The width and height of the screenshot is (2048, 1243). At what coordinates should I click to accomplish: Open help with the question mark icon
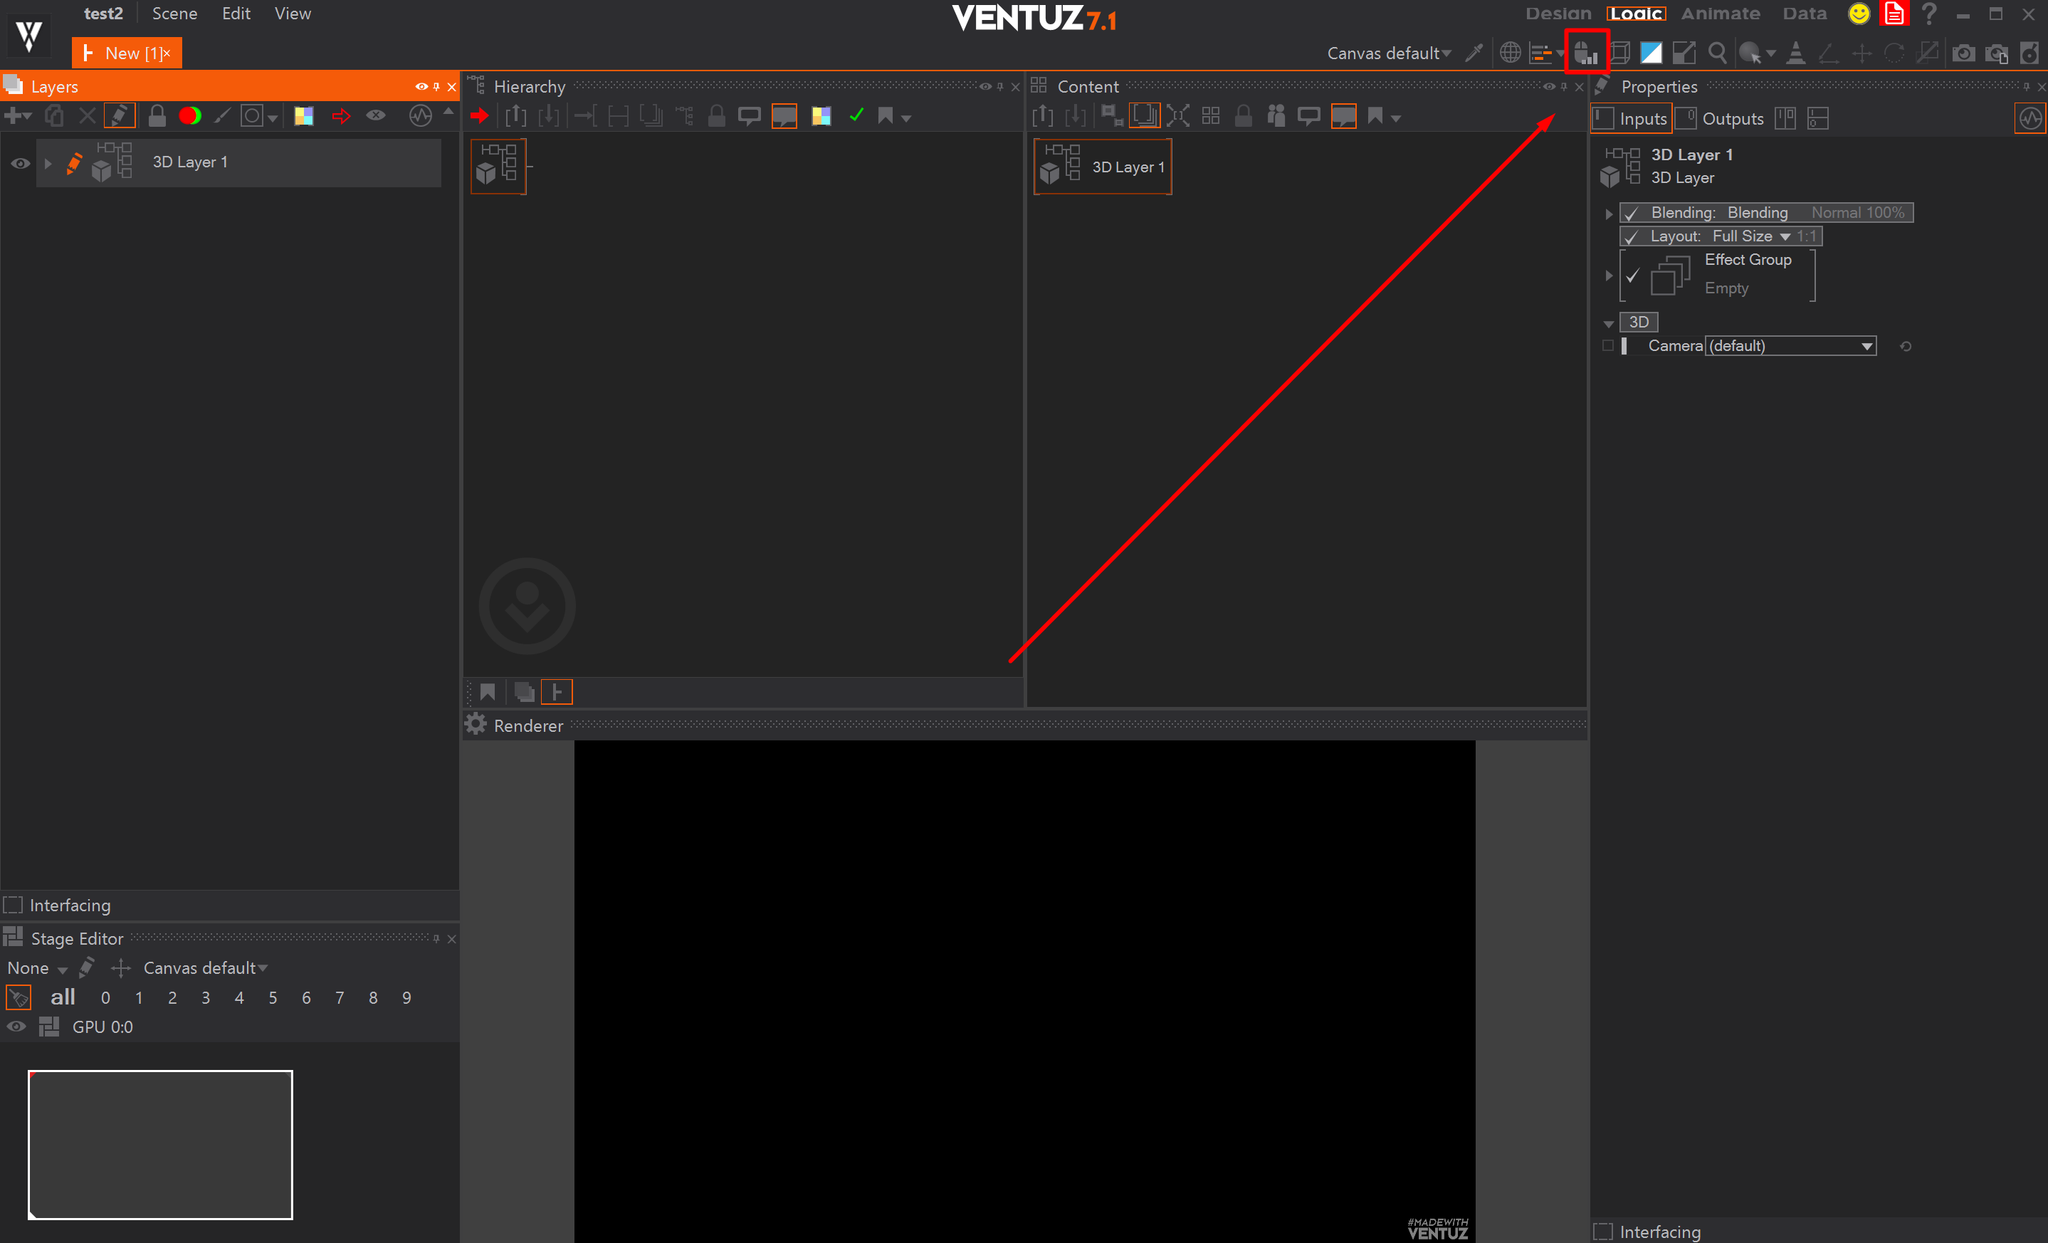(x=1929, y=14)
